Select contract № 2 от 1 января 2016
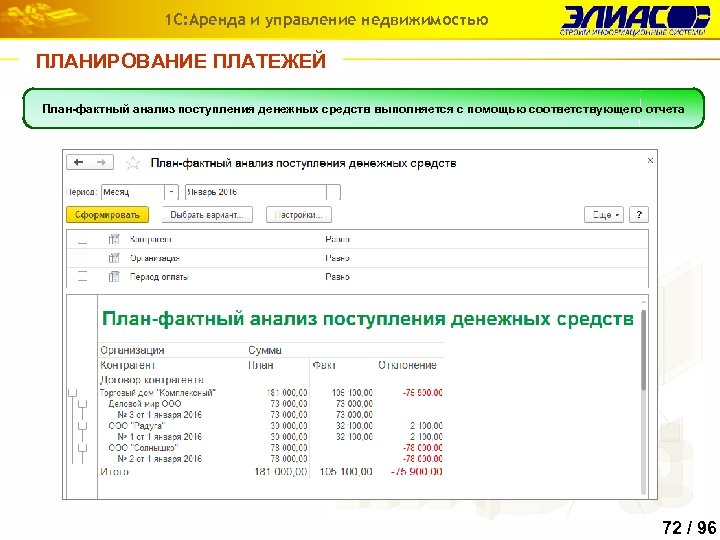Screen dimensions: 720x540 [159, 459]
